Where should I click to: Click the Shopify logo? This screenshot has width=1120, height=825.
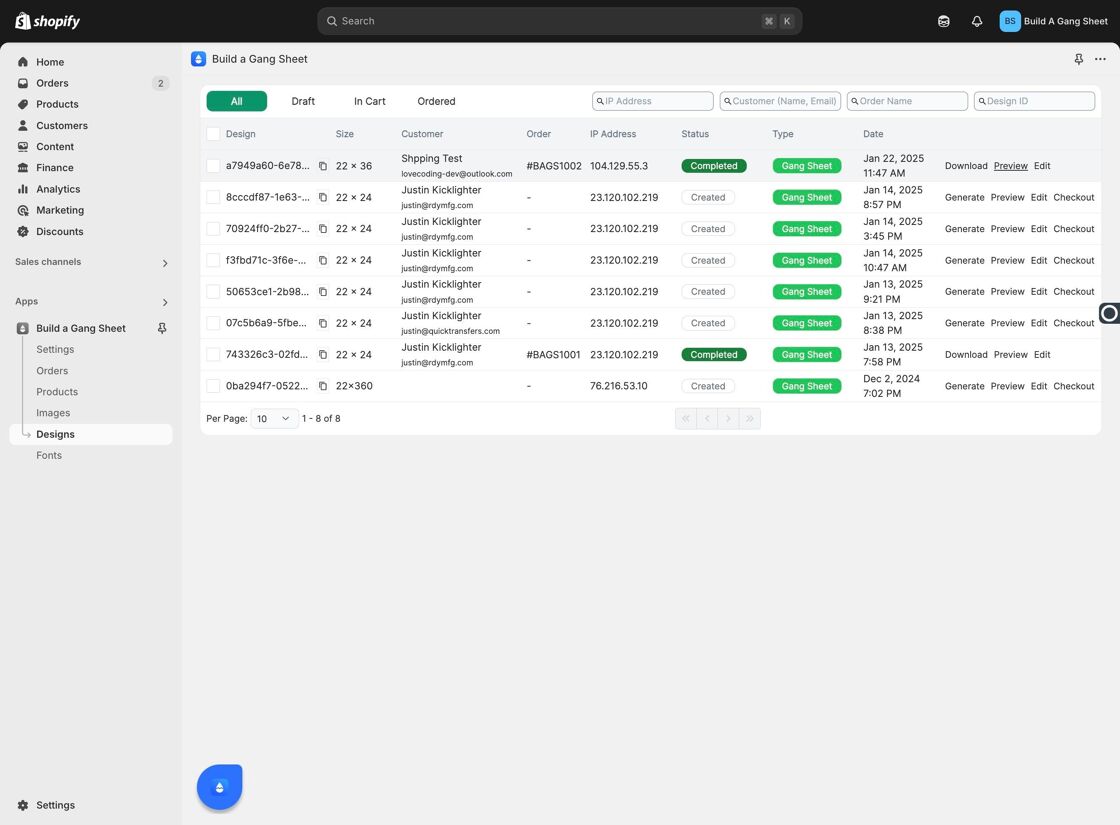[x=47, y=21]
